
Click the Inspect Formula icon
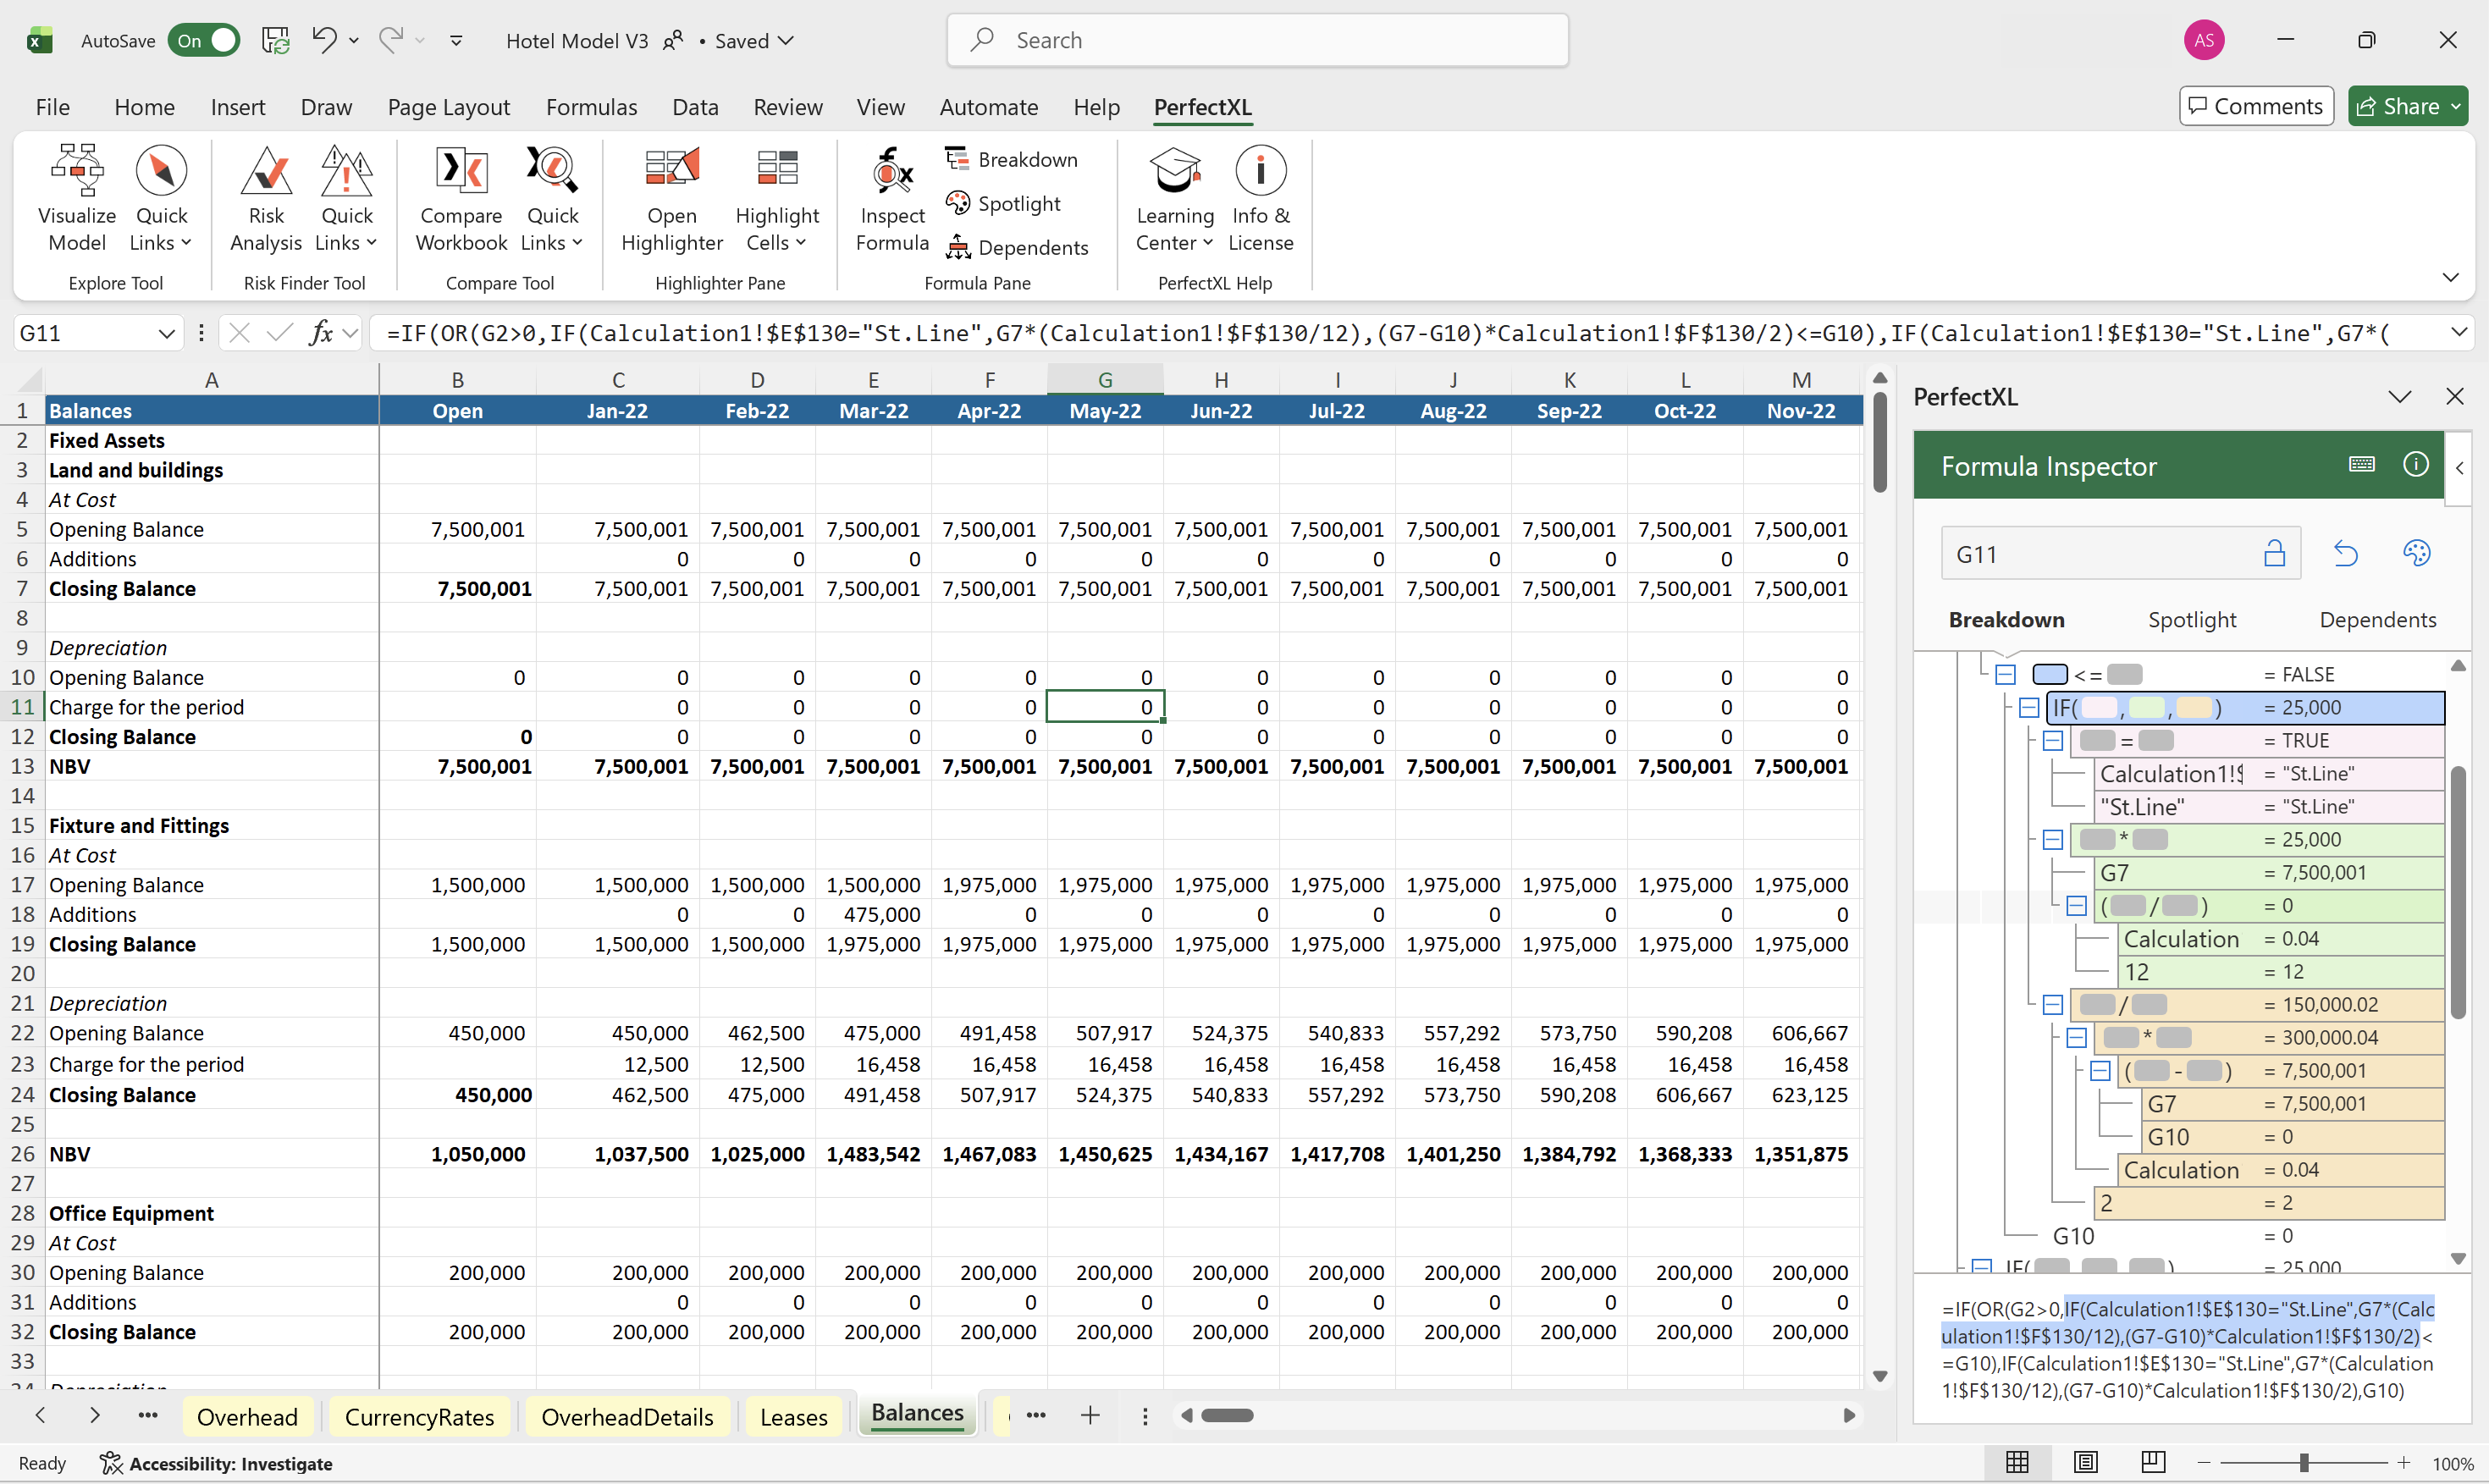[892, 172]
